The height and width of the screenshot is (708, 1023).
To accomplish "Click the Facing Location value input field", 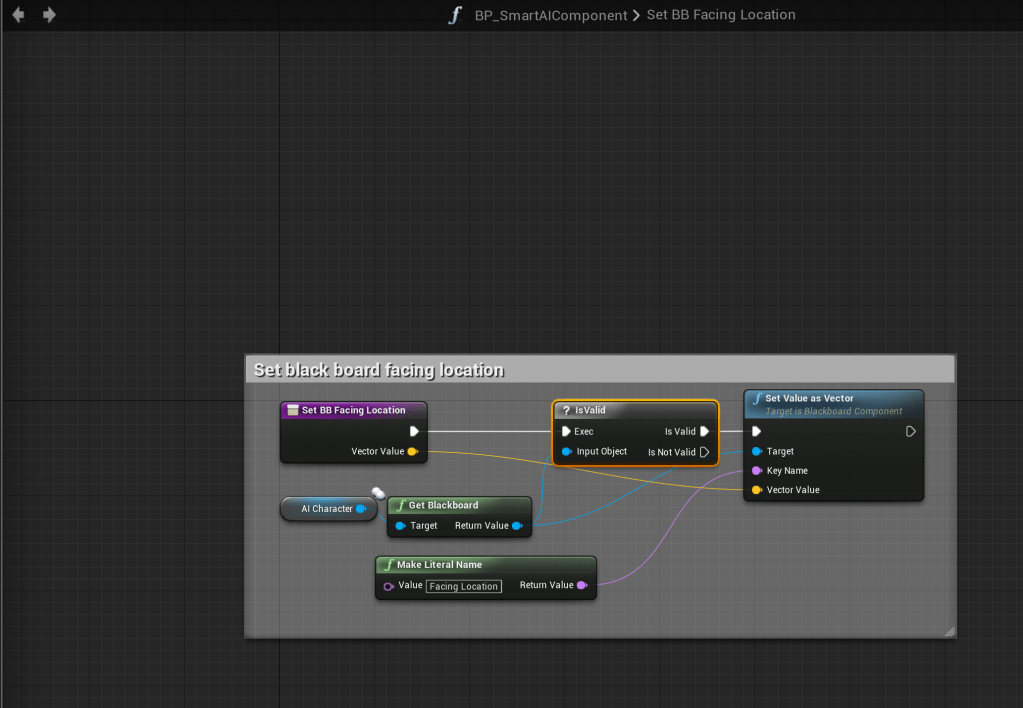I will [464, 586].
